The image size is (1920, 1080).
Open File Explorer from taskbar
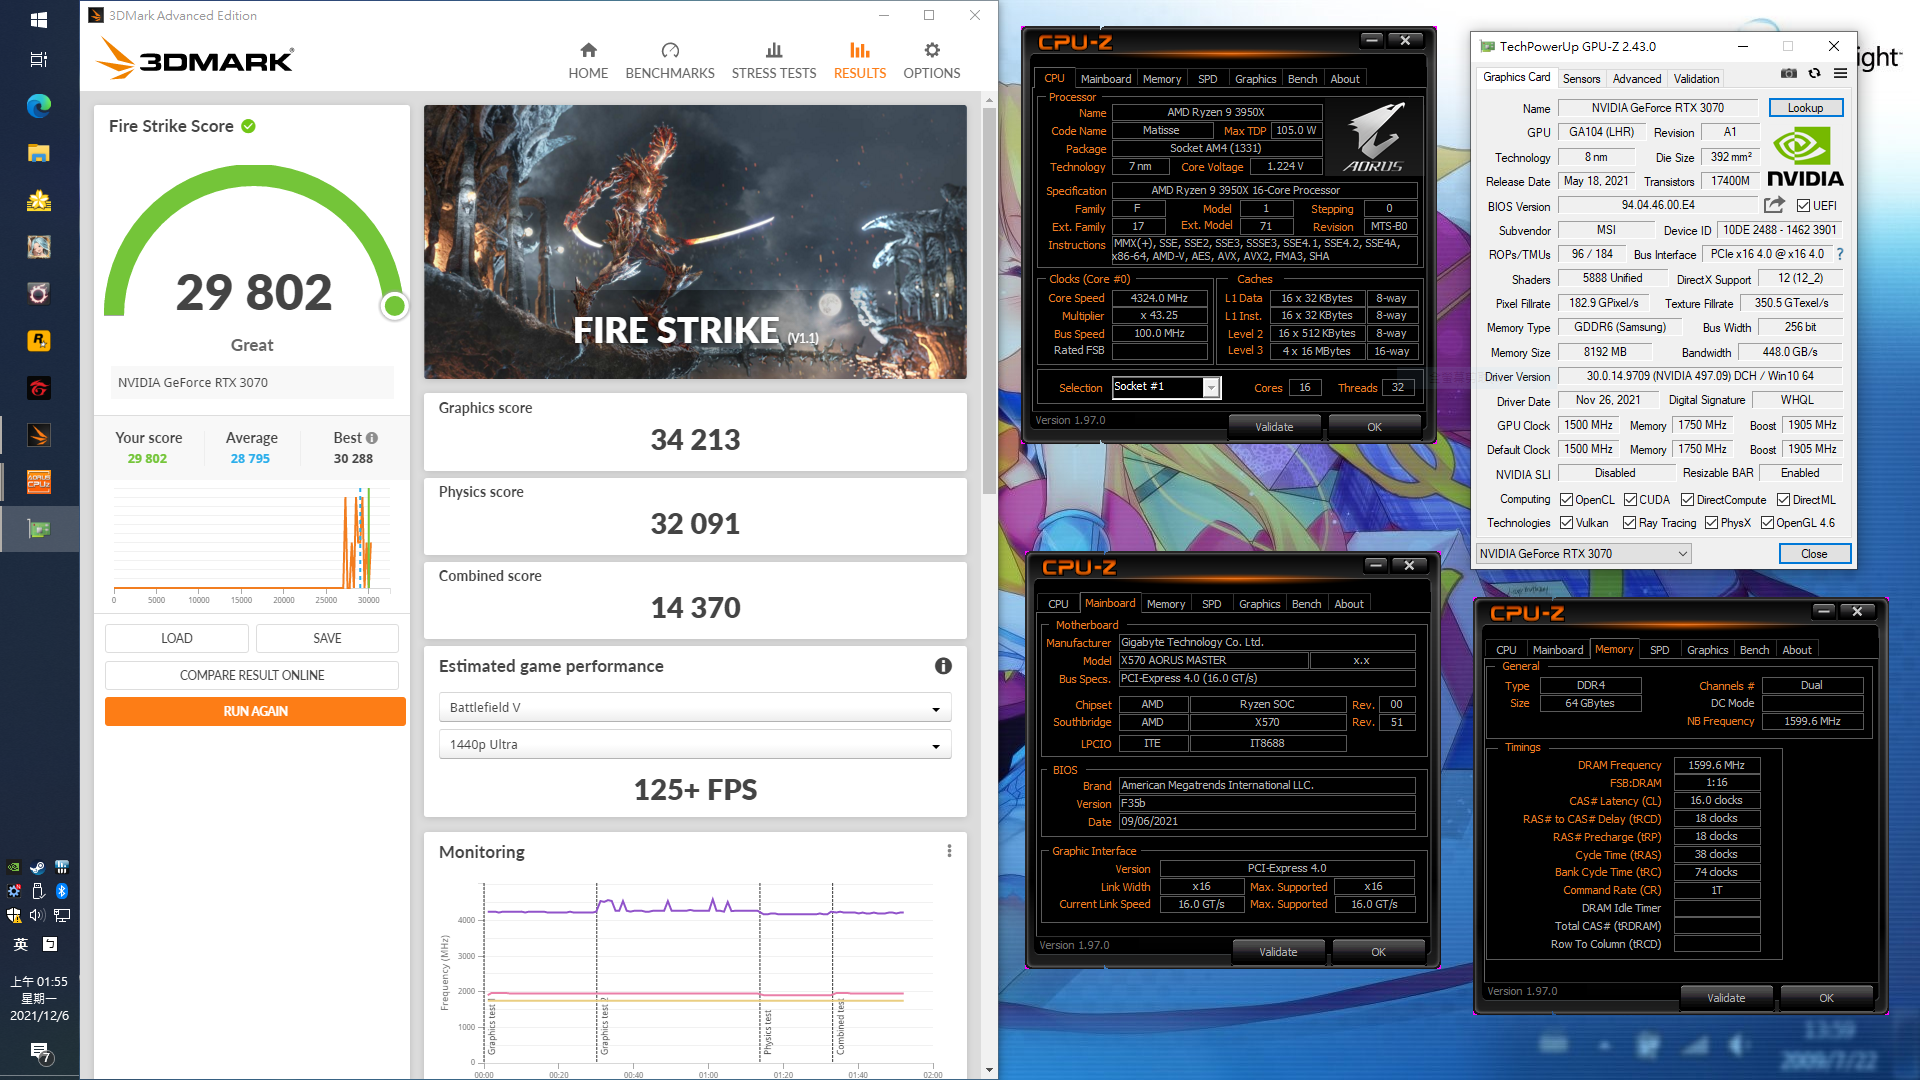tap(39, 153)
